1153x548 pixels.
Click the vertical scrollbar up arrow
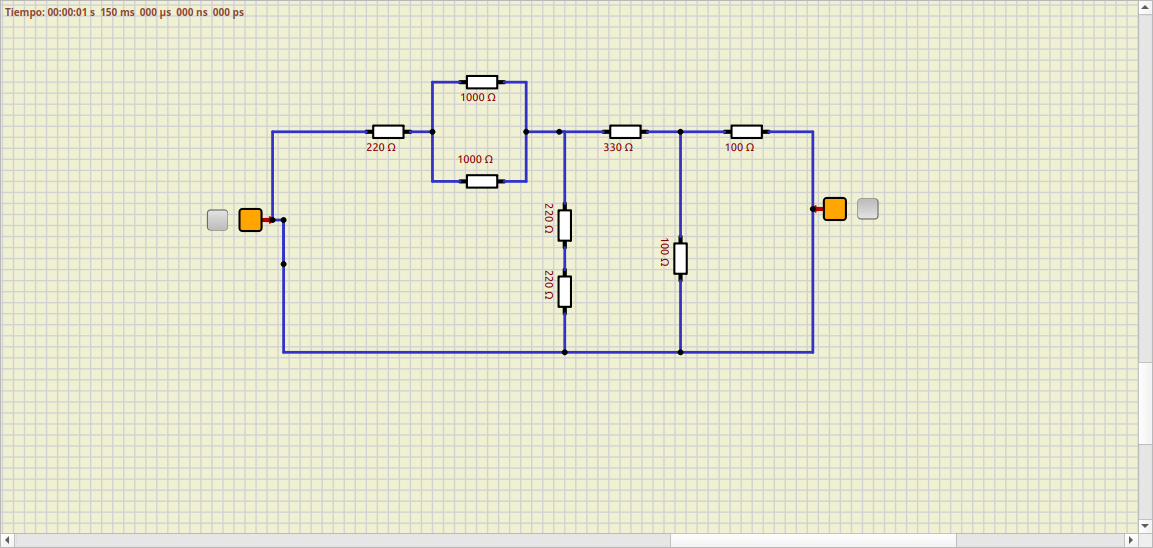click(1145, 8)
